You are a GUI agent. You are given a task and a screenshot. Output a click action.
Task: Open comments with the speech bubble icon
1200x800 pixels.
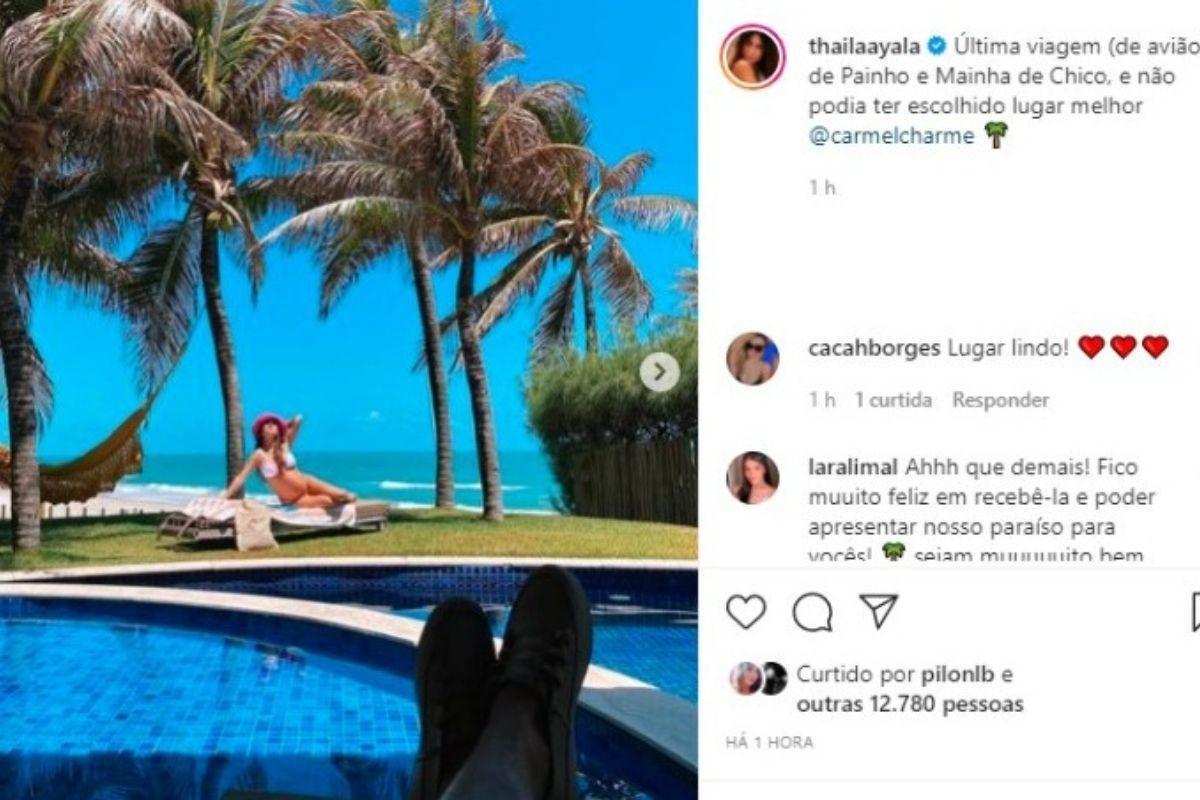click(x=812, y=611)
